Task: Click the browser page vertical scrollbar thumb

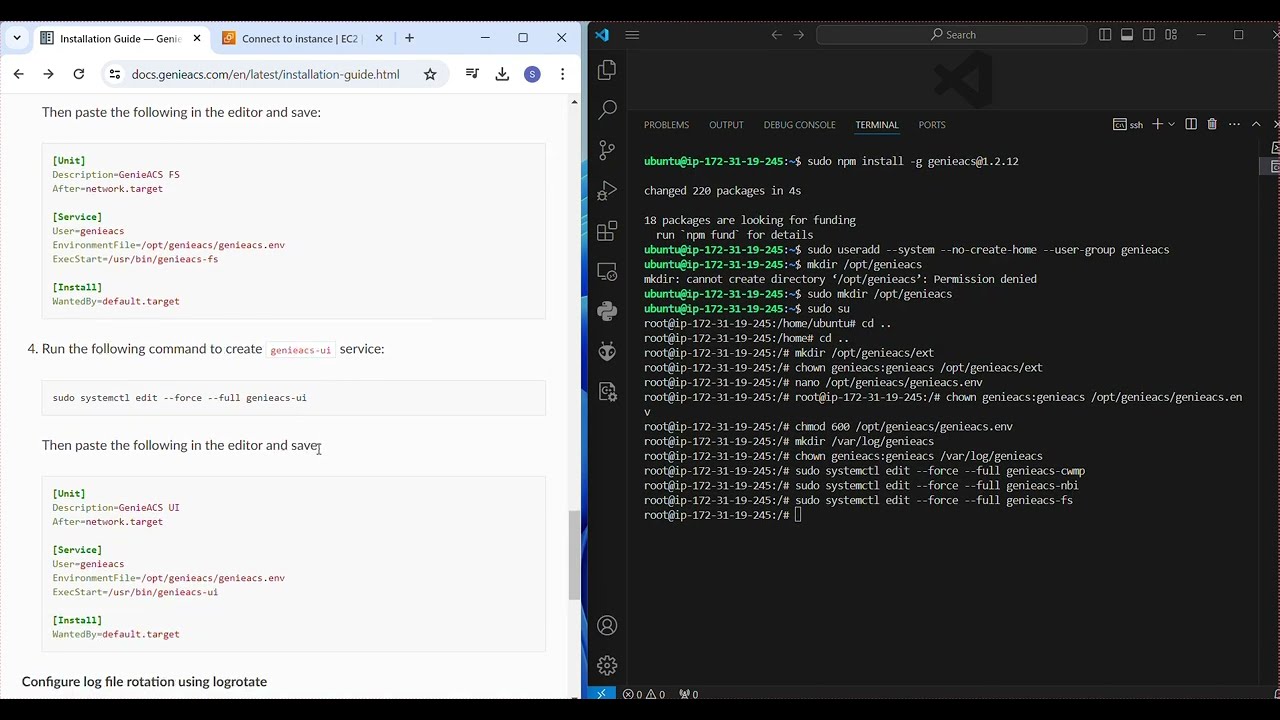Action: [574, 555]
